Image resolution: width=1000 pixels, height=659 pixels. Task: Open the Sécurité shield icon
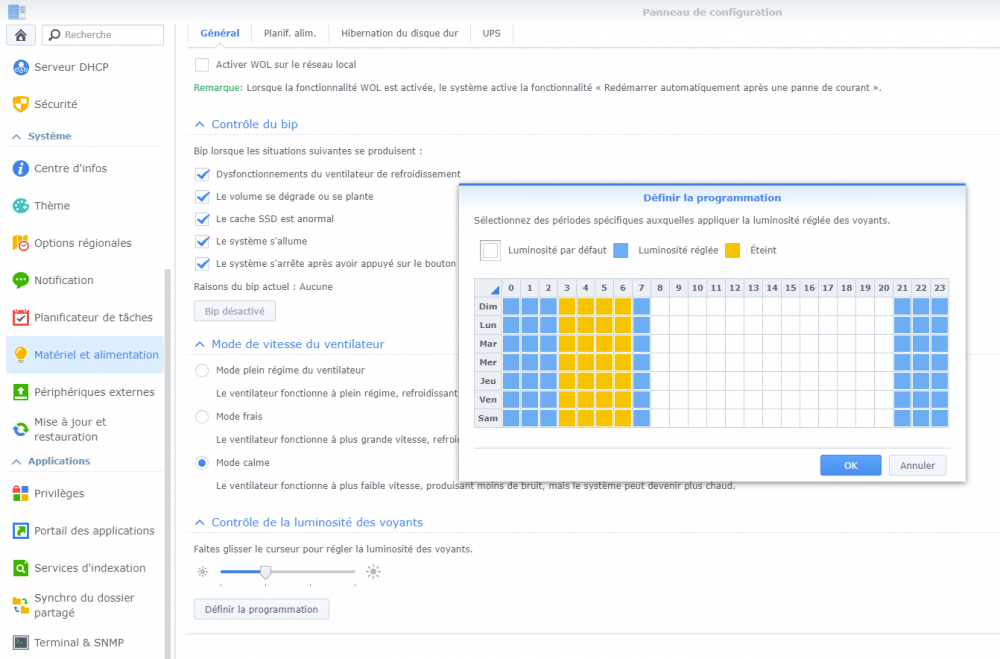coord(20,104)
